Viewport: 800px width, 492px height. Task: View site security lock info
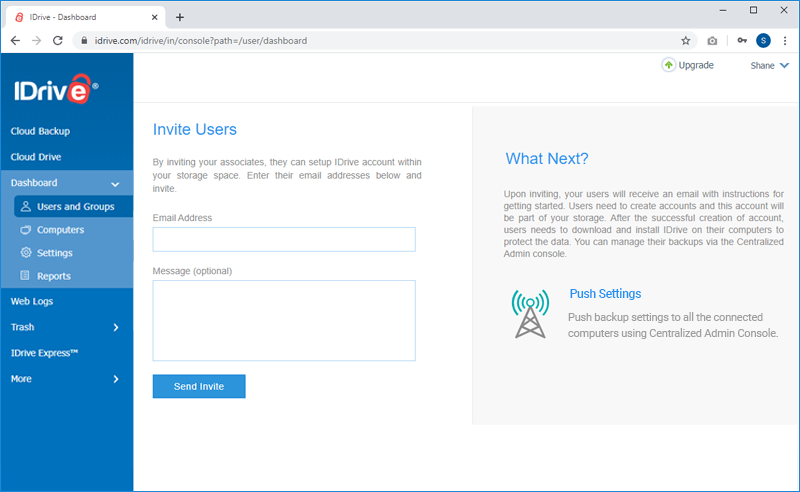[x=84, y=41]
